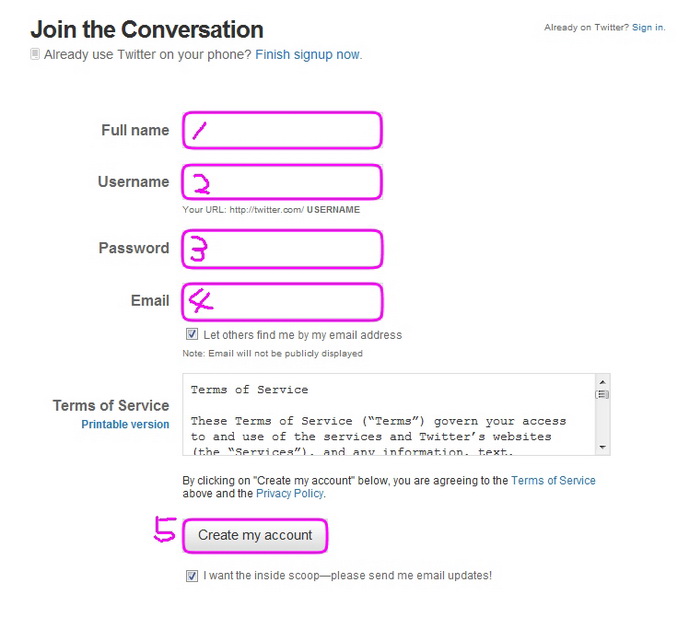The width and height of the screenshot is (700, 630).
Task: Follow the blue "Terms of Service" agreement link
Action: (x=553, y=481)
